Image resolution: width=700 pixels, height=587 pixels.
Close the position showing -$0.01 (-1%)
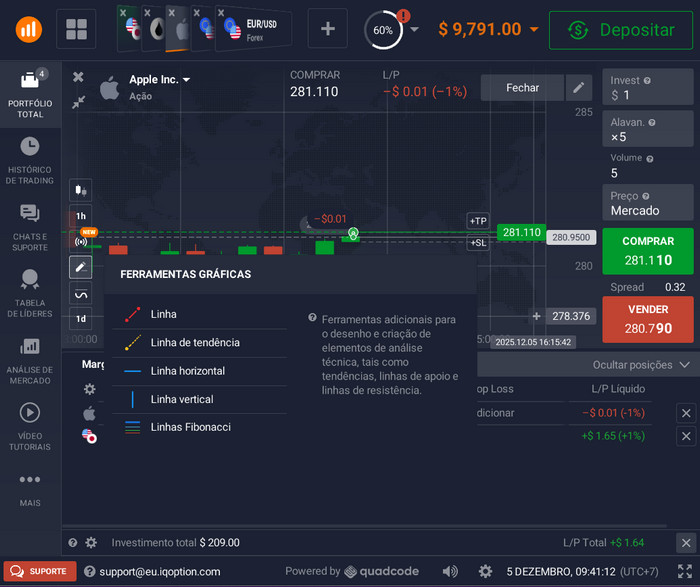(x=686, y=413)
